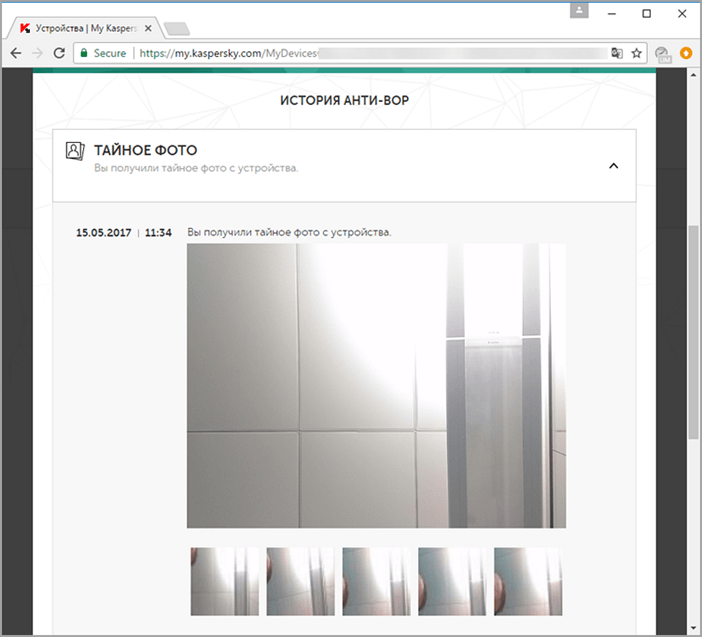The width and height of the screenshot is (702, 637).
Task: Minimize the Chrome window
Action: click(612, 14)
